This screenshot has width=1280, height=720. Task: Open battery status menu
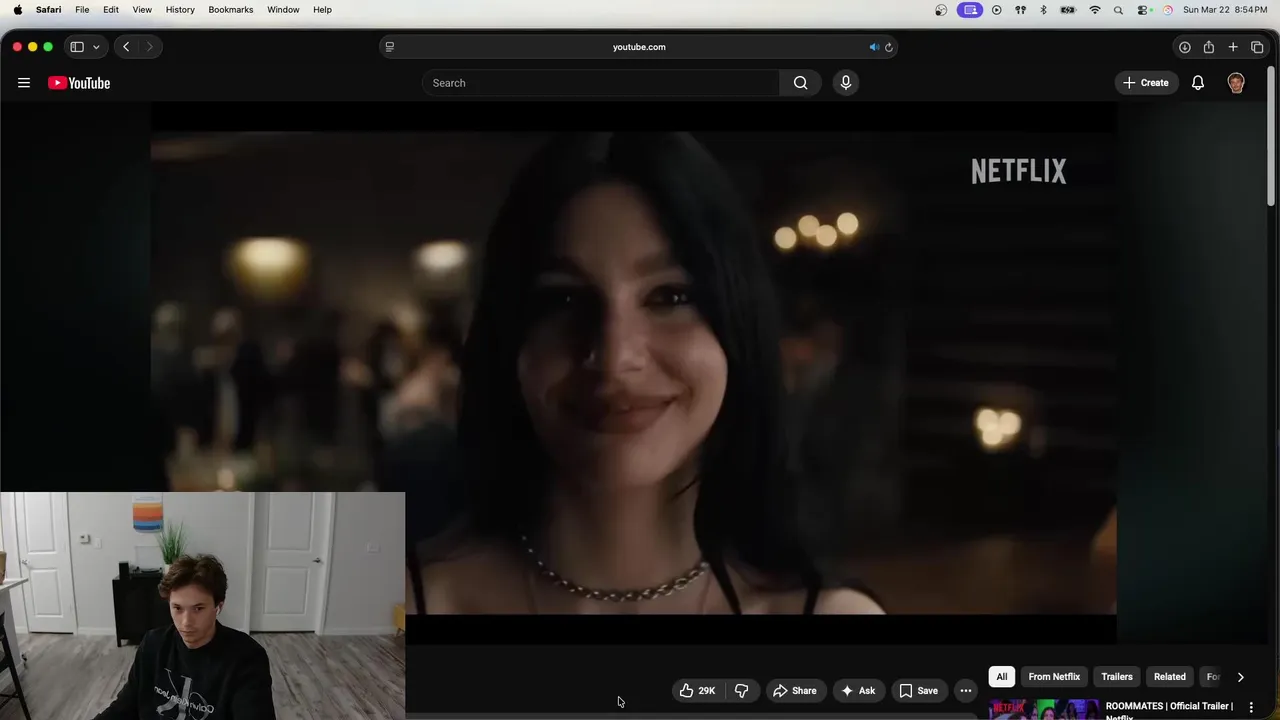(x=1068, y=10)
